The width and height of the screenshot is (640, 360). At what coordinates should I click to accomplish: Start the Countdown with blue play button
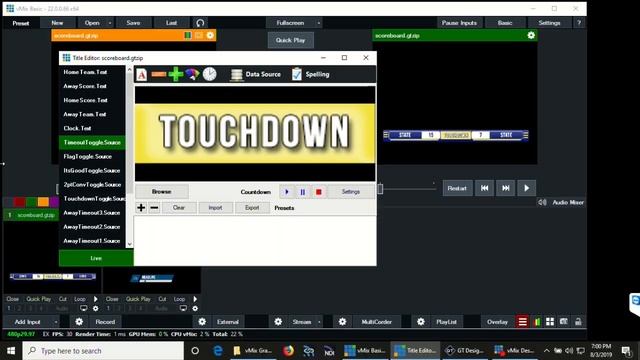[x=287, y=192]
